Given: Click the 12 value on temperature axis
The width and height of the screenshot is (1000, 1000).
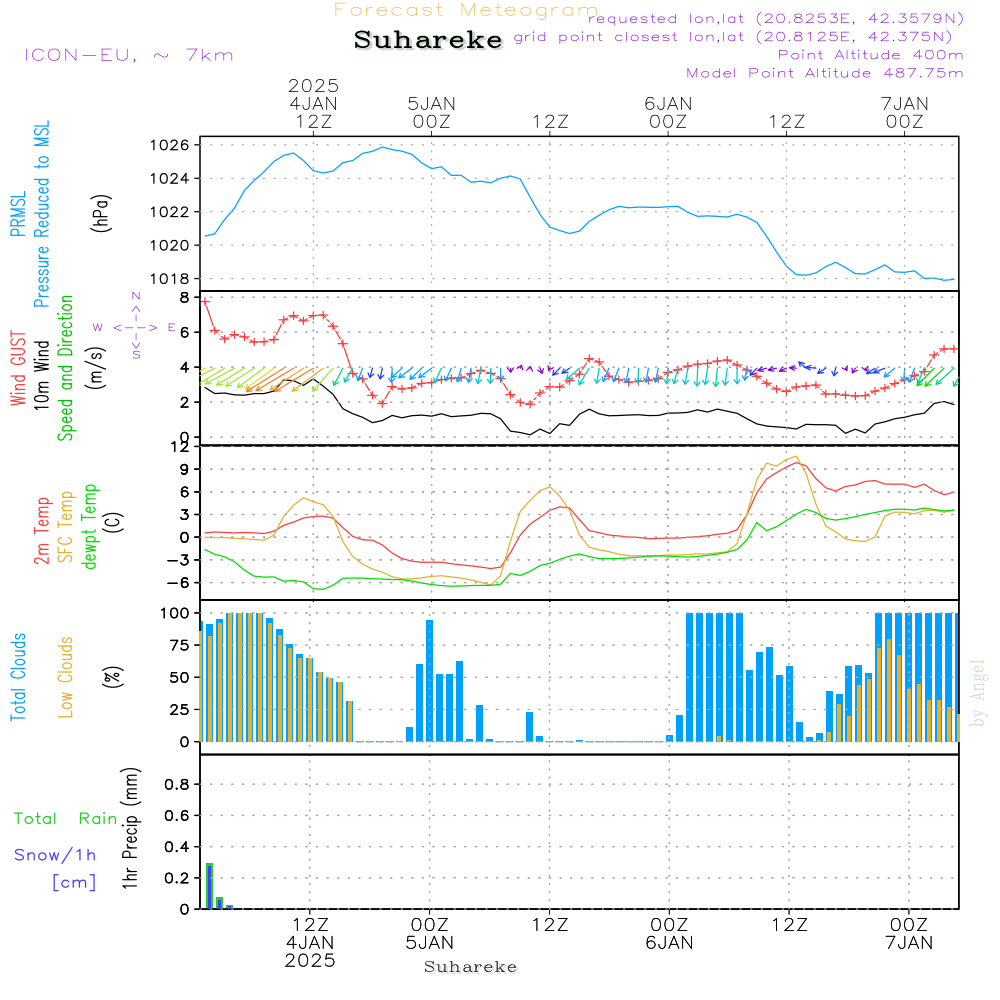Looking at the screenshot, I should click(x=180, y=447).
